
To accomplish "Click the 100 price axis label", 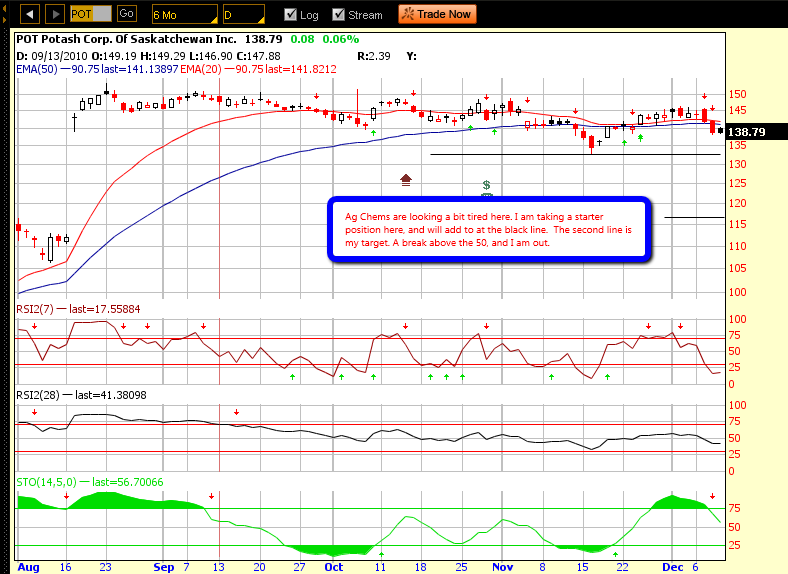I will (738, 292).
